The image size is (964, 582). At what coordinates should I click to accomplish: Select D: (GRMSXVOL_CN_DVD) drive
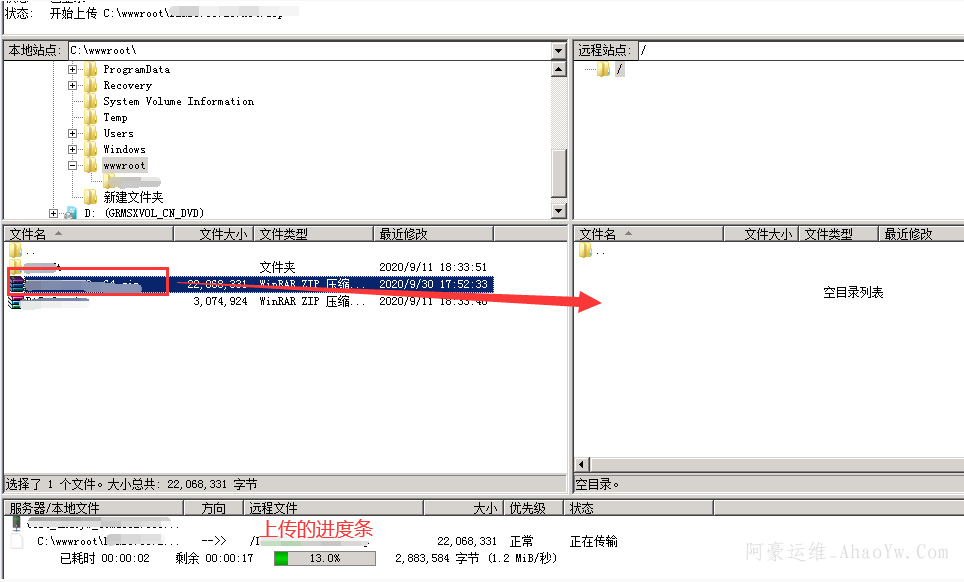click(144, 213)
